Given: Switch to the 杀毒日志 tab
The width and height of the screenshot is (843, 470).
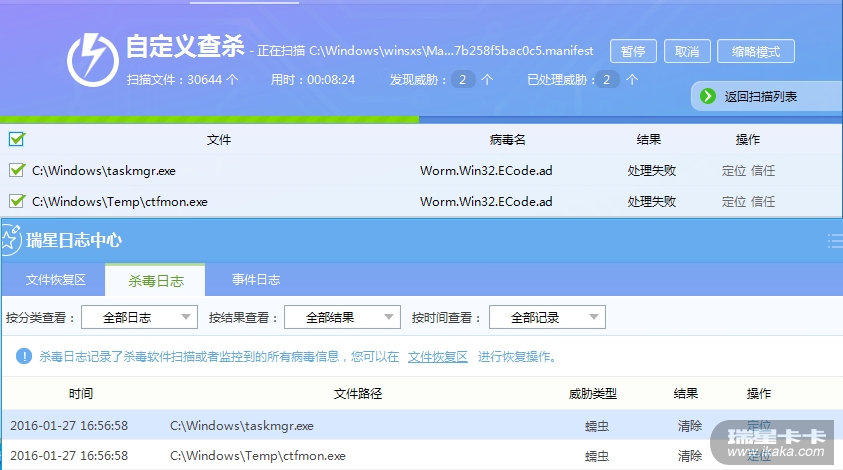Looking at the screenshot, I should tap(155, 280).
